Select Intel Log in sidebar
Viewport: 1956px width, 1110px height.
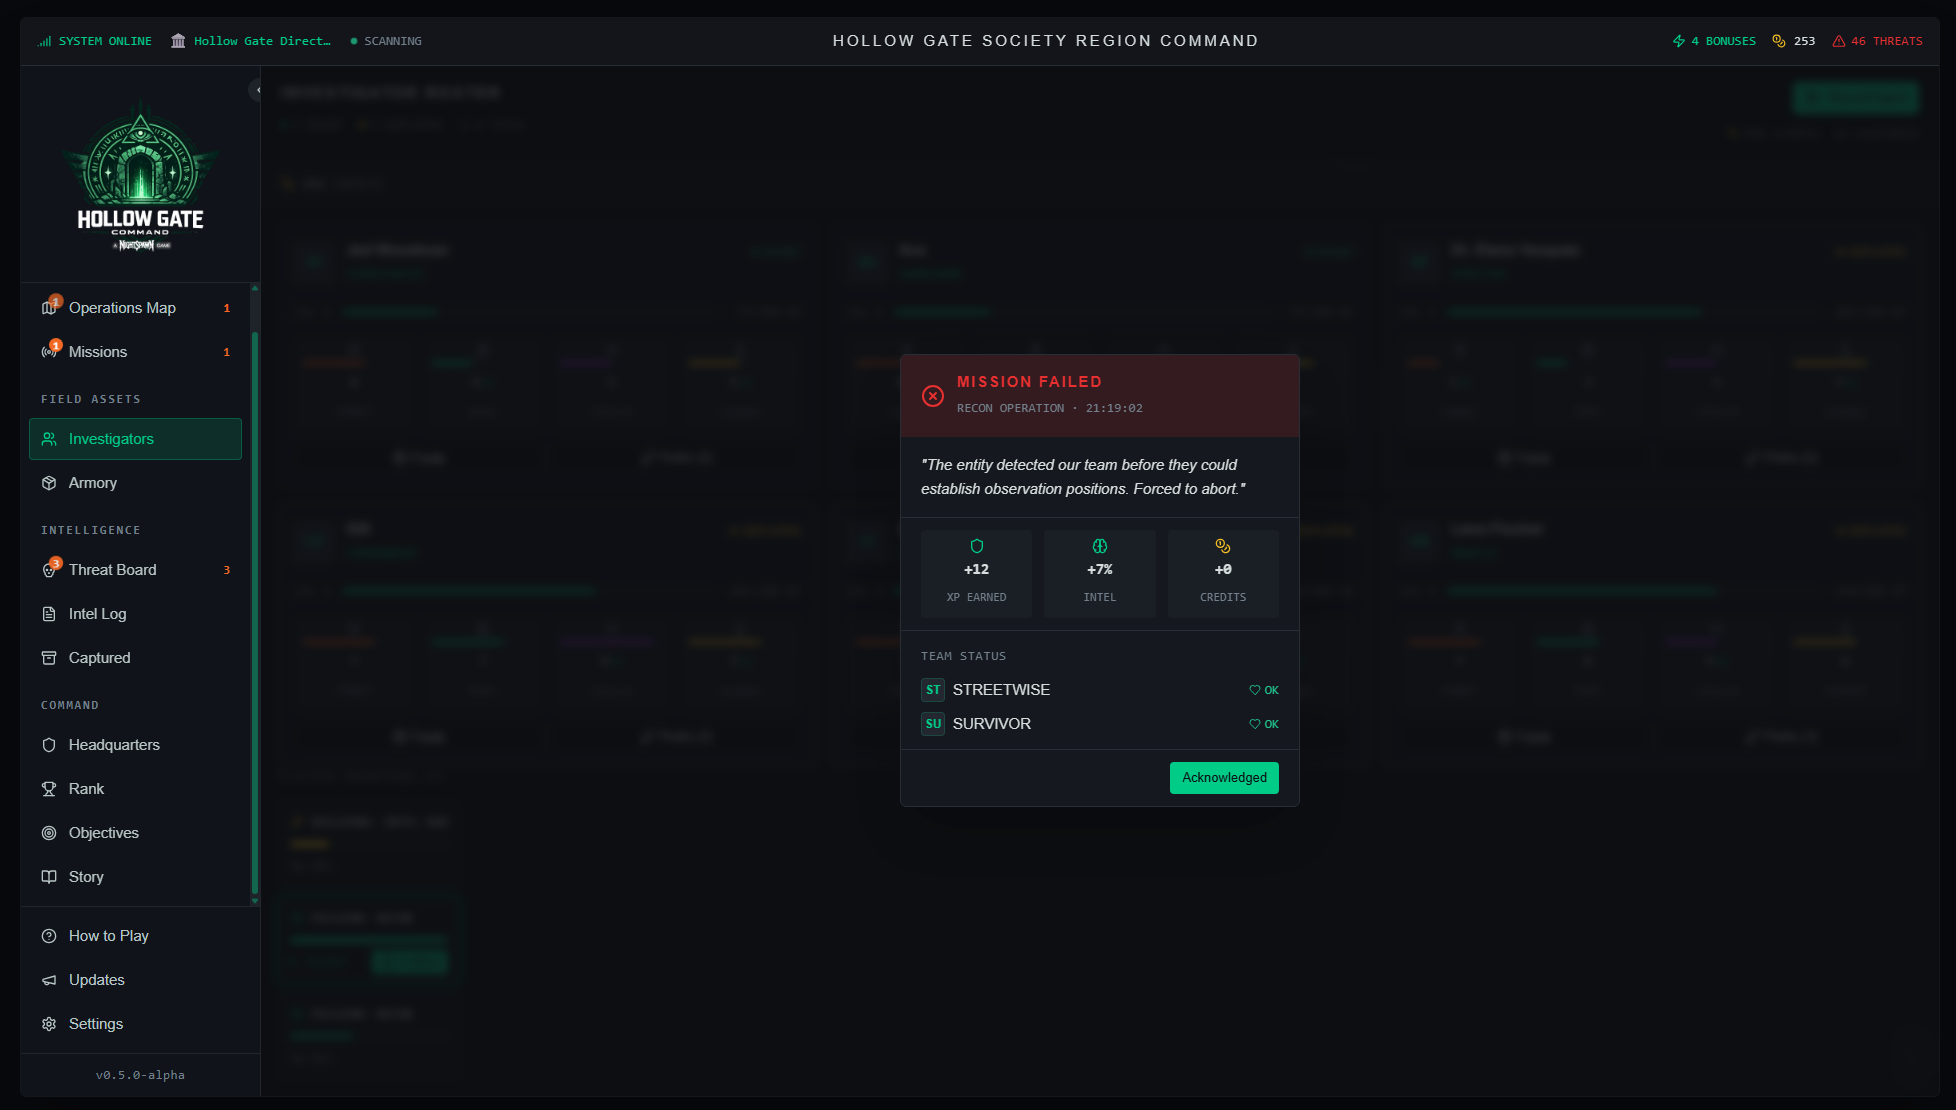pyautogui.click(x=98, y=614)
